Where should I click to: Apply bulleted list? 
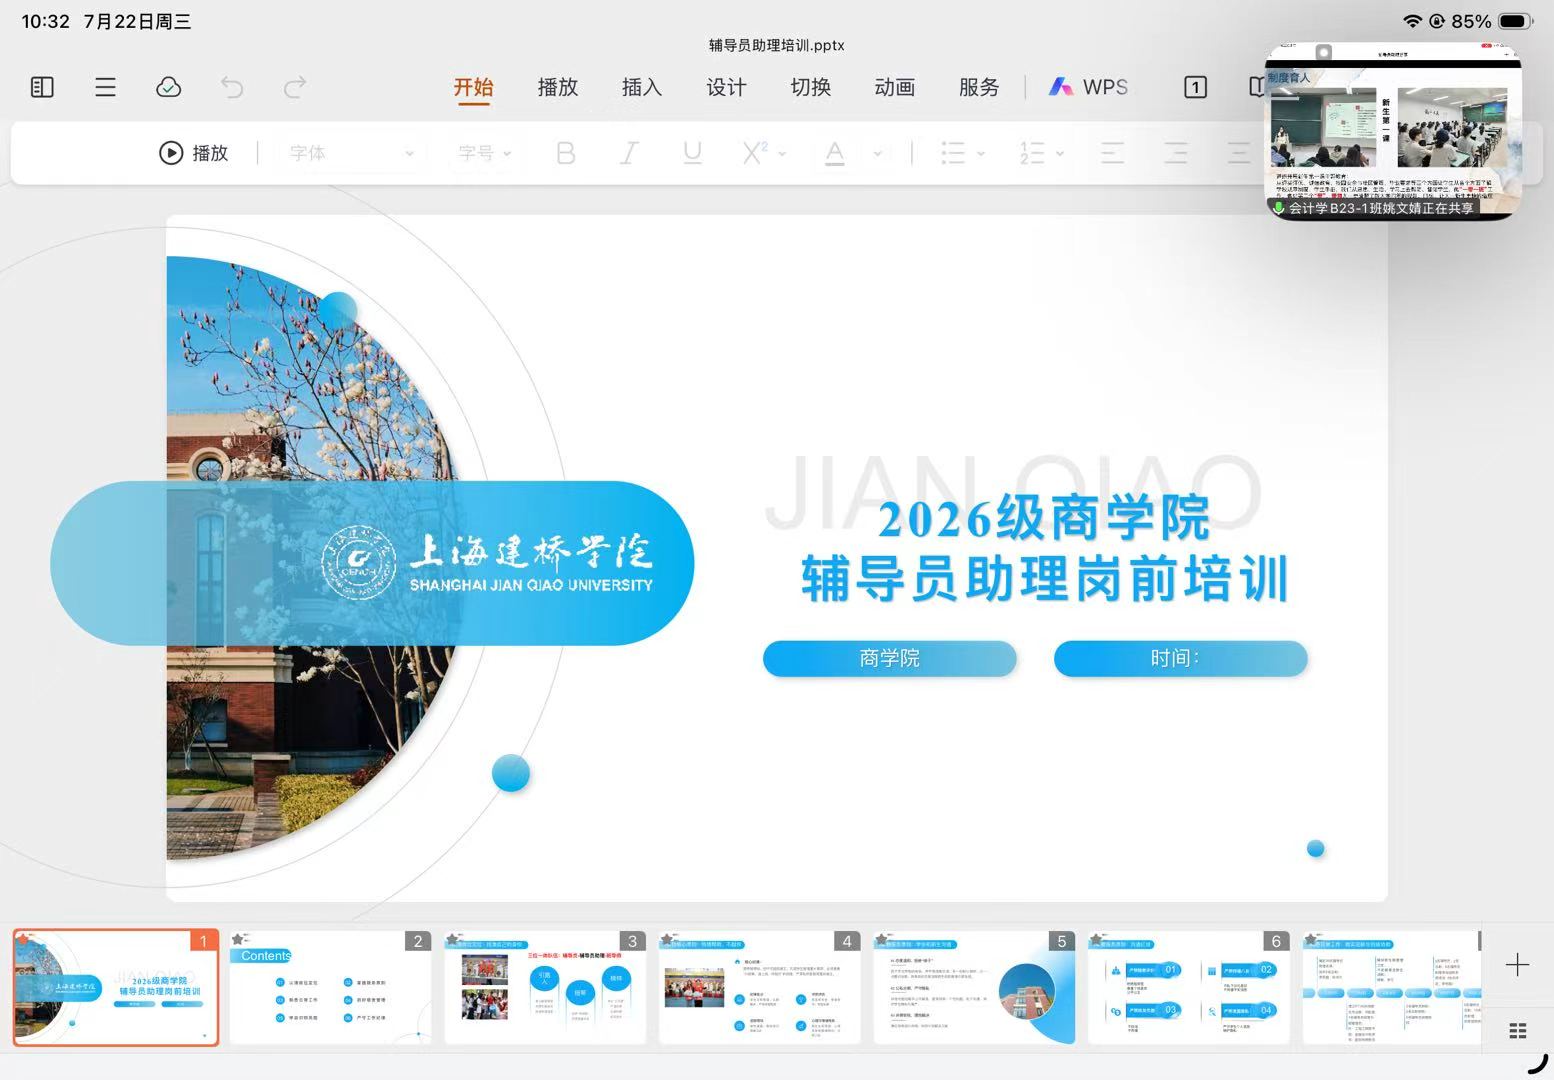coord(953,153)
